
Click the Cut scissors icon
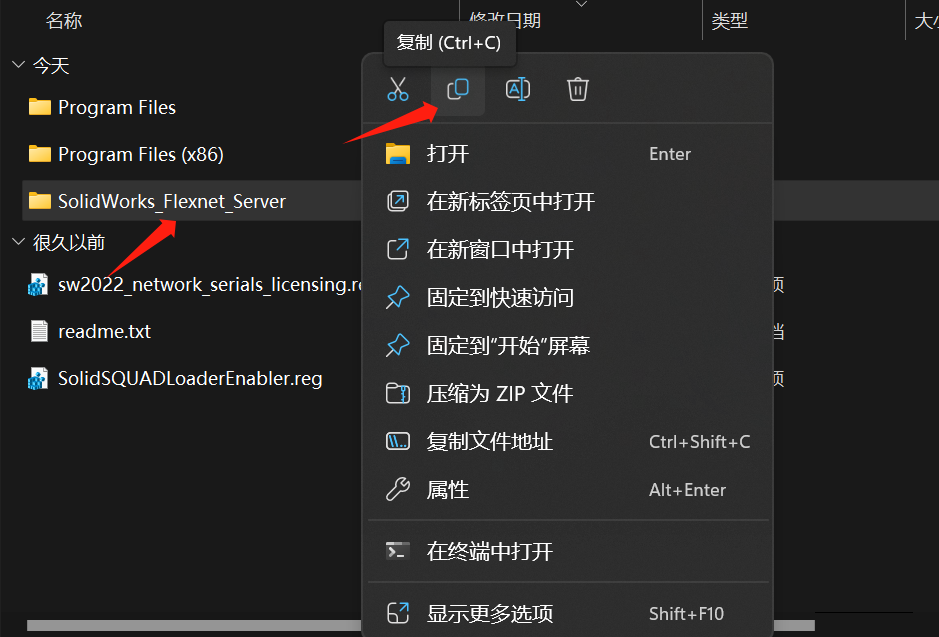tap(398, 89)
